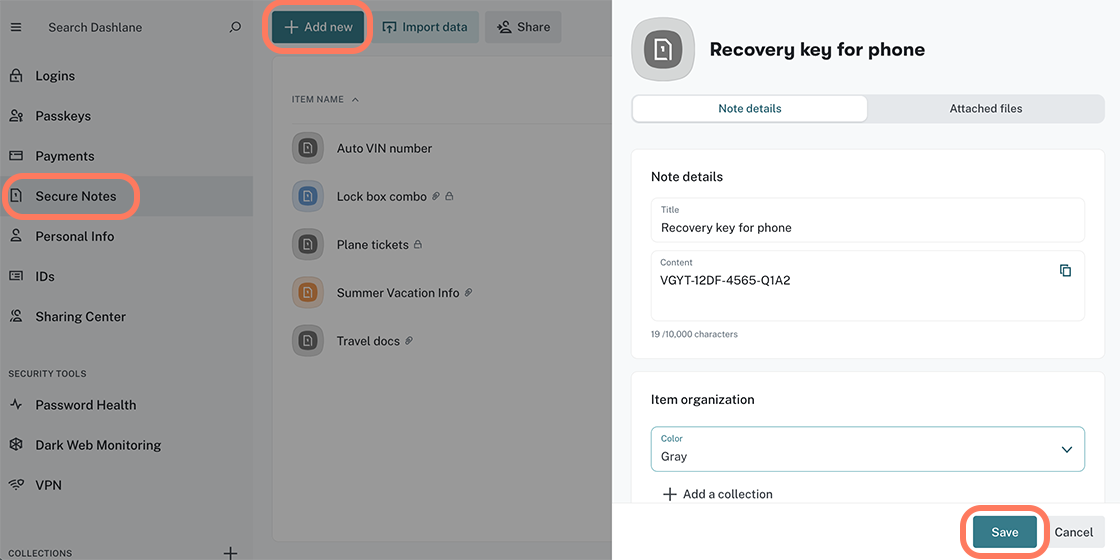Click the Lock box combo note icon
This screenshot has height=560, width=1120.
pyautogui.click(x=308, y=197)
